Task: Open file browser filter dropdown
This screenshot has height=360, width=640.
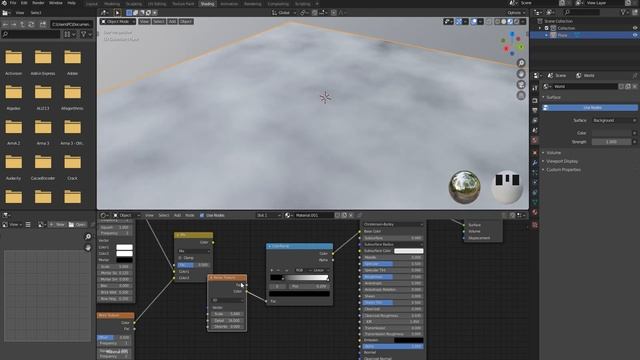Action: (86, 35)
